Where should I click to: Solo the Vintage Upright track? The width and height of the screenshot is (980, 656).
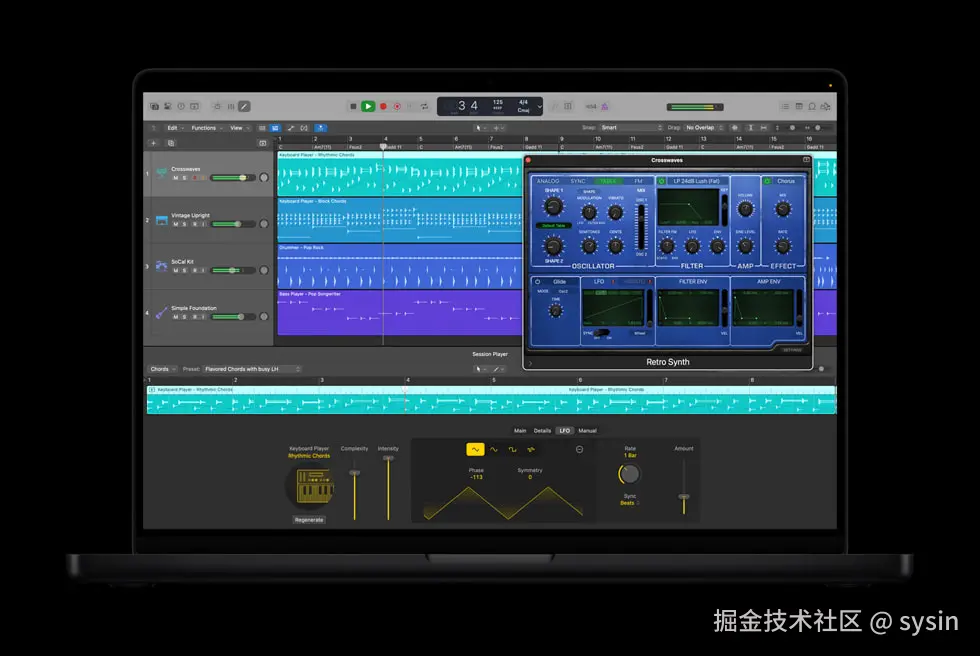click(184, 224)
